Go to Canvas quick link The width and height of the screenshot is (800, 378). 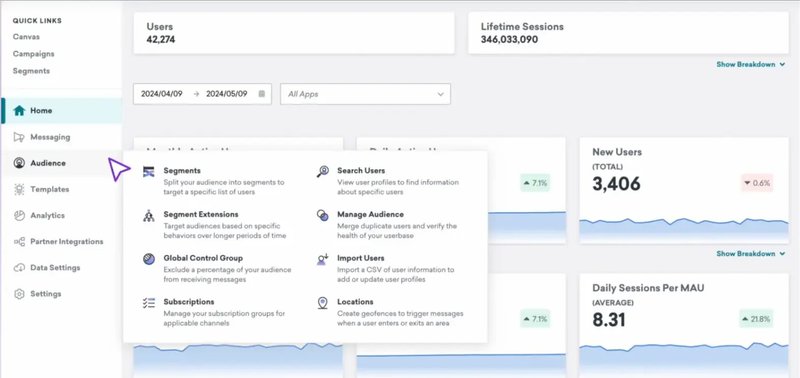pyautogui.click(x=26, y=37)
